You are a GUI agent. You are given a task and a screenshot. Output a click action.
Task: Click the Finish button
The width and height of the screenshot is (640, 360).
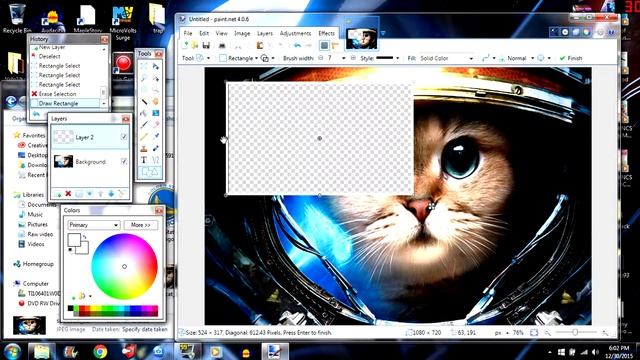571,58
